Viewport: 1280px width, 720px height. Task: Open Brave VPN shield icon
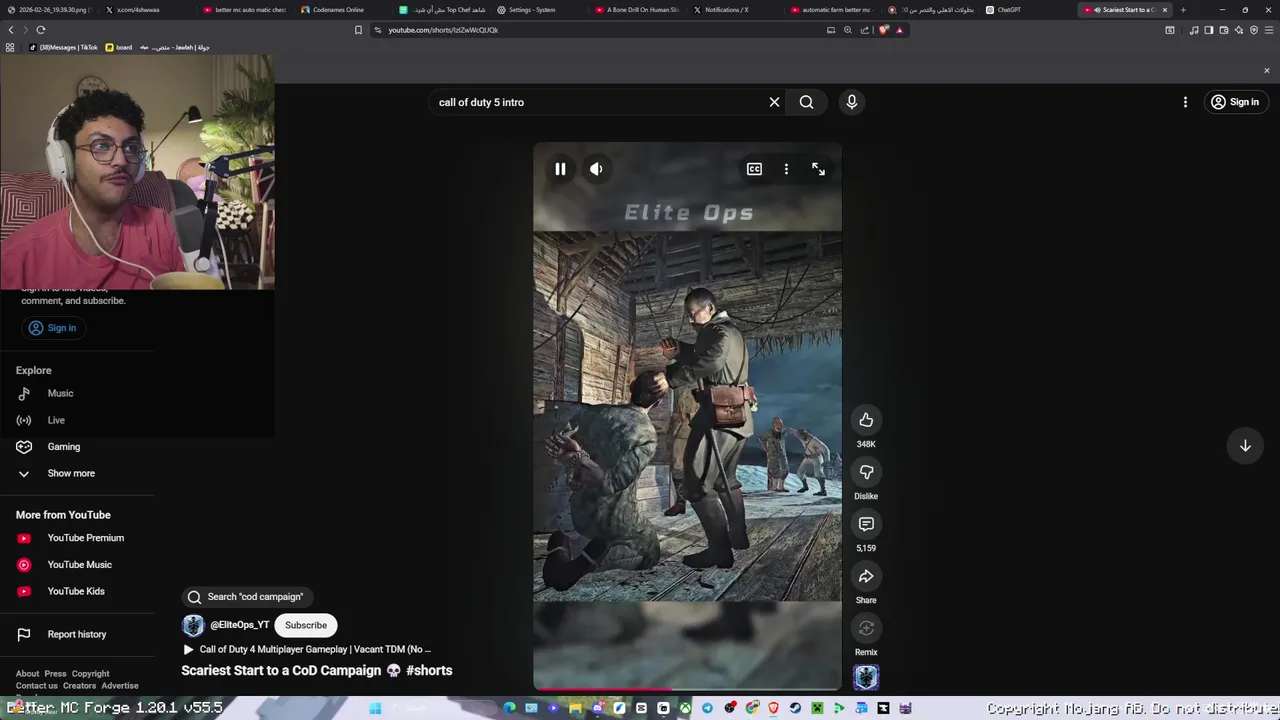[1254, 30]
